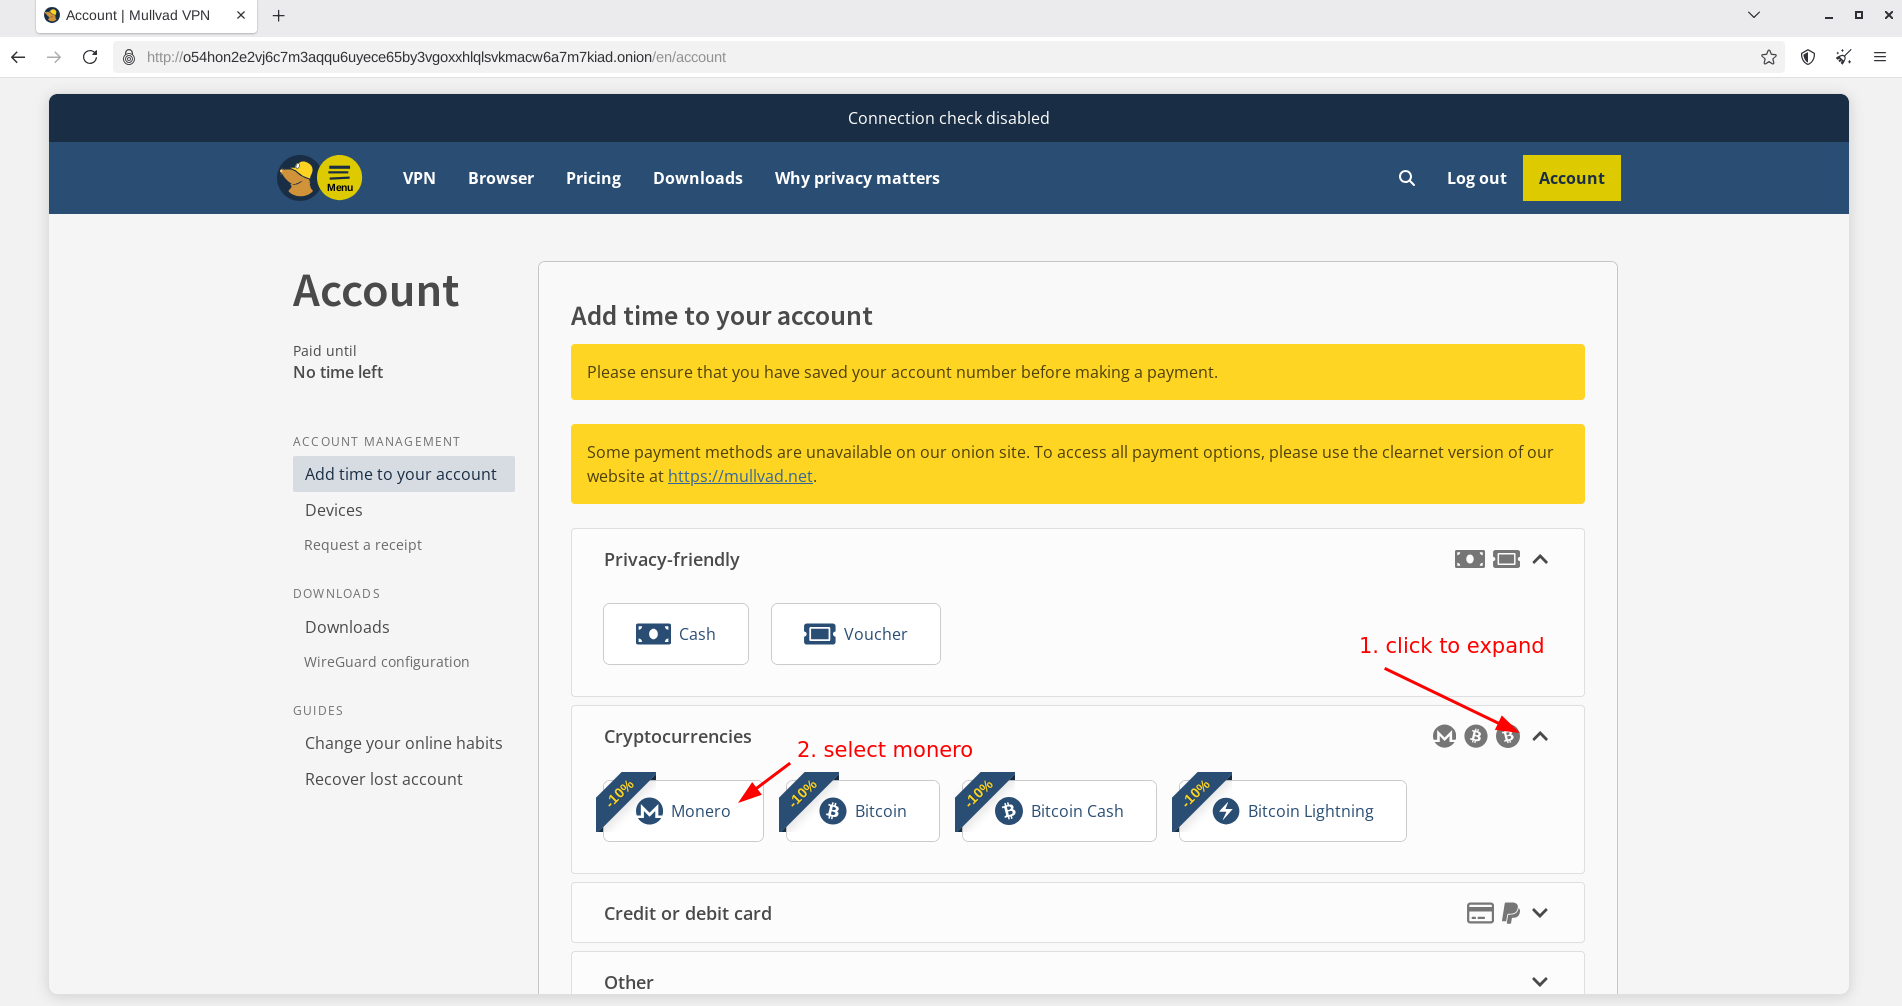
Task: Expand the Credit or debit card section
Action: pos(1540,913)
